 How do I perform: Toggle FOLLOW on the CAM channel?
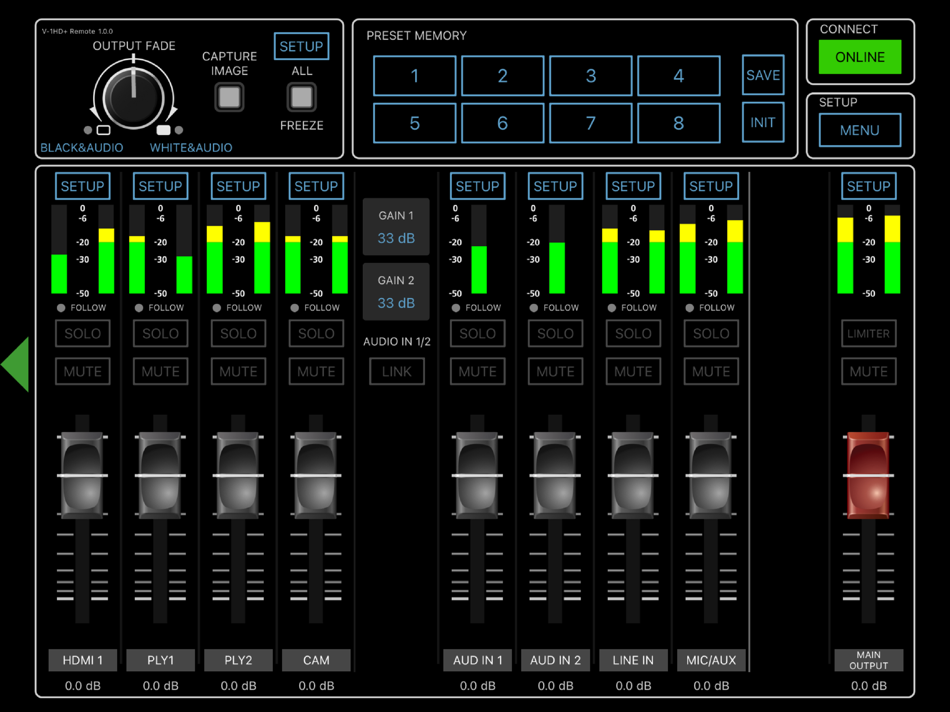coord(315,308)
